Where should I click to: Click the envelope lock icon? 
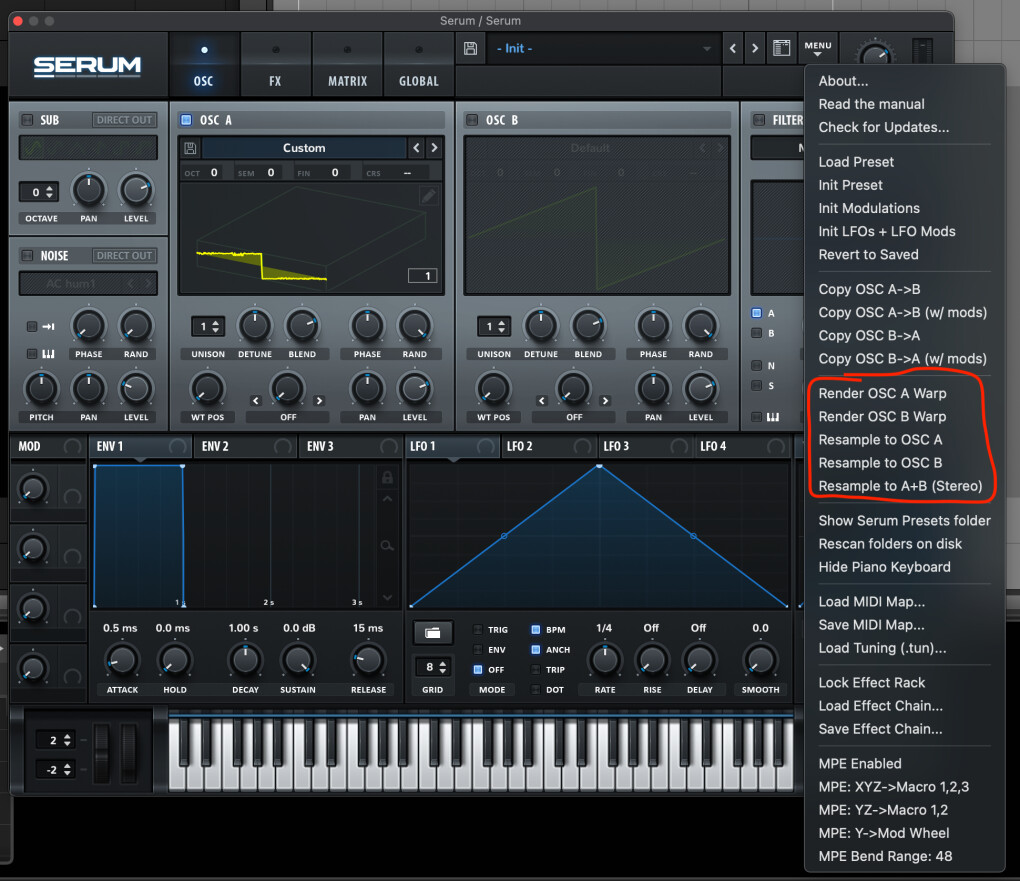388,479
